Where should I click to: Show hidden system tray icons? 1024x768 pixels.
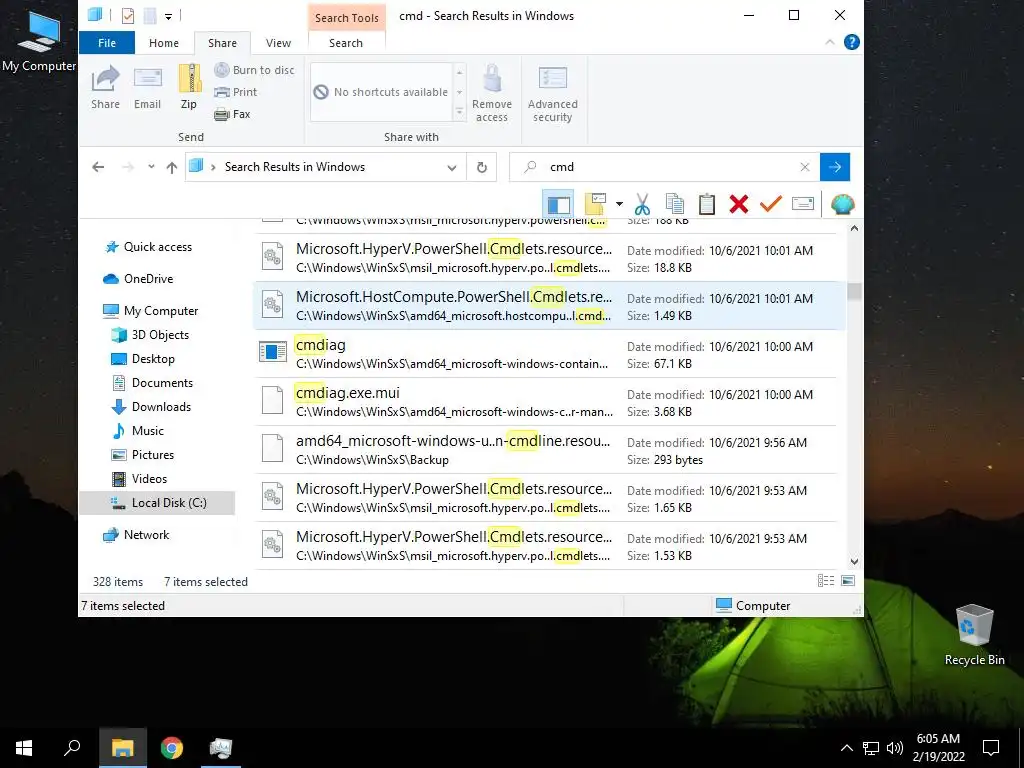(846, 748)
